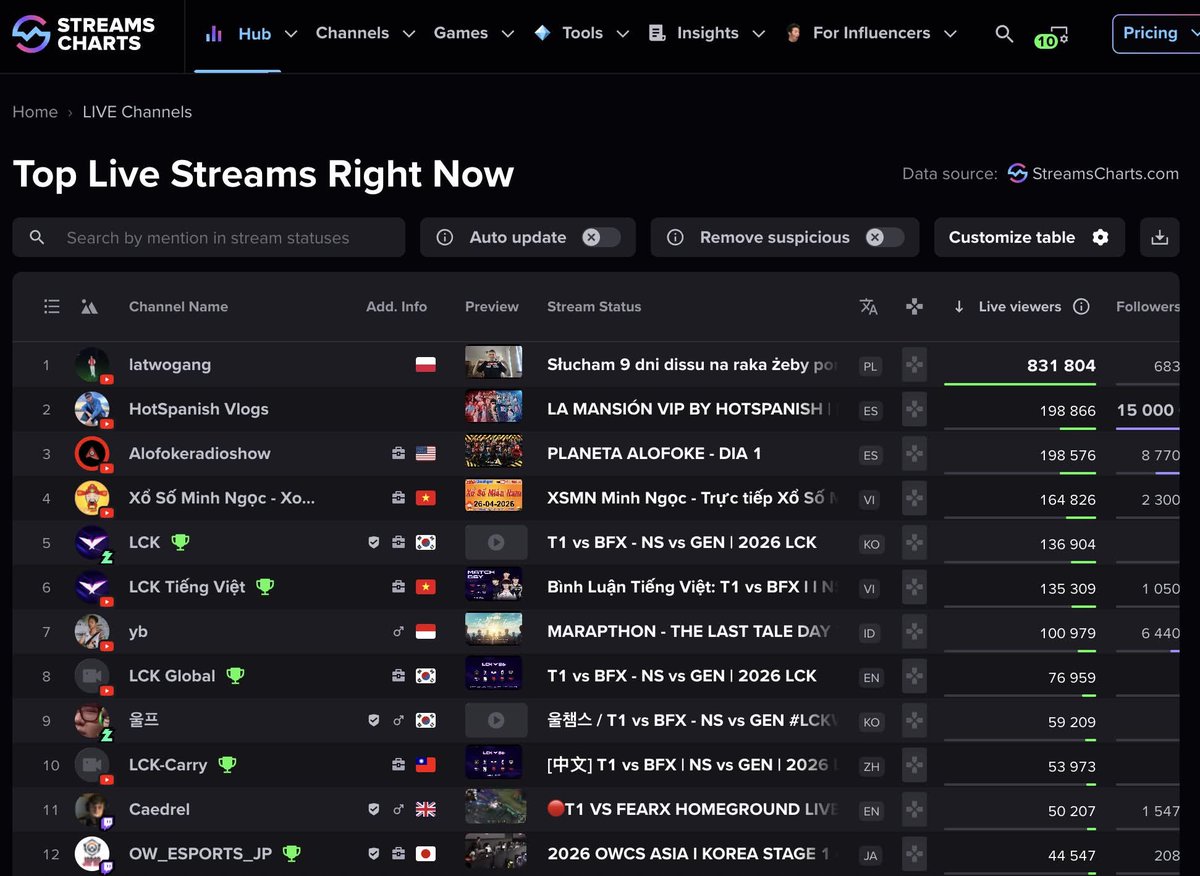Open the latwogang stream preview thumbnail

(493, 362)
